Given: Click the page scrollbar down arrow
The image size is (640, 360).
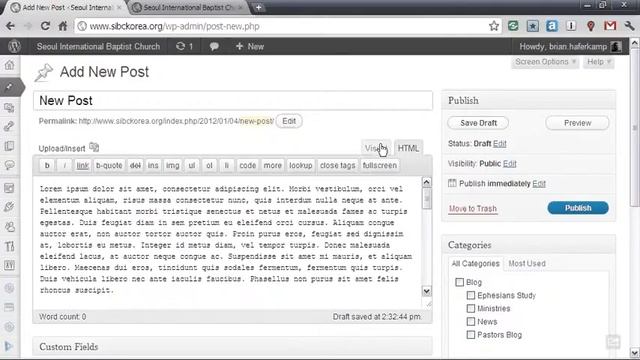Looking at the screenshot, I should pyautogui.click(x=635, y=352).
